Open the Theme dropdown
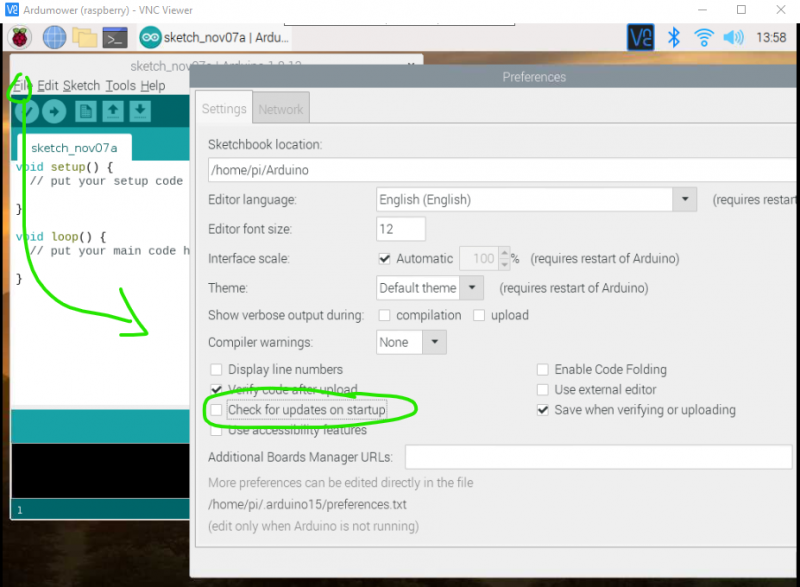This screenshot has height=587, width=800. tap(472, 288)
